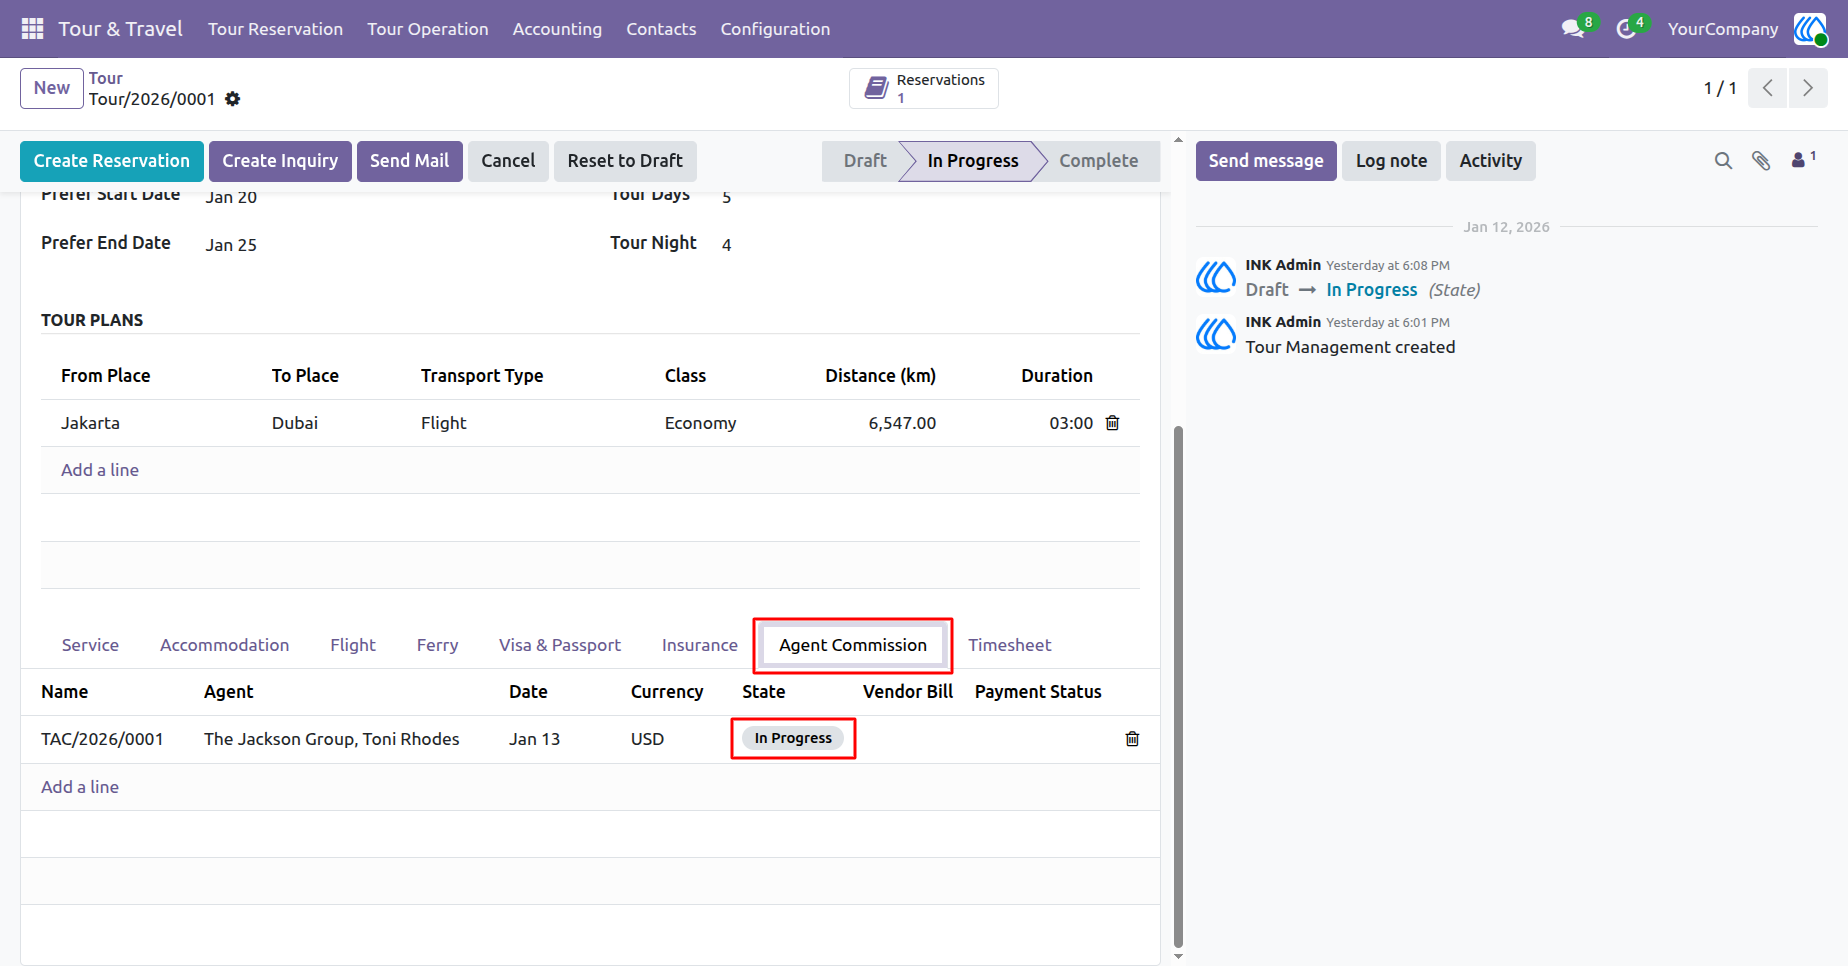Click the Log note button
Screen dimensions: 1848x966
click(x=1391, y=161)
